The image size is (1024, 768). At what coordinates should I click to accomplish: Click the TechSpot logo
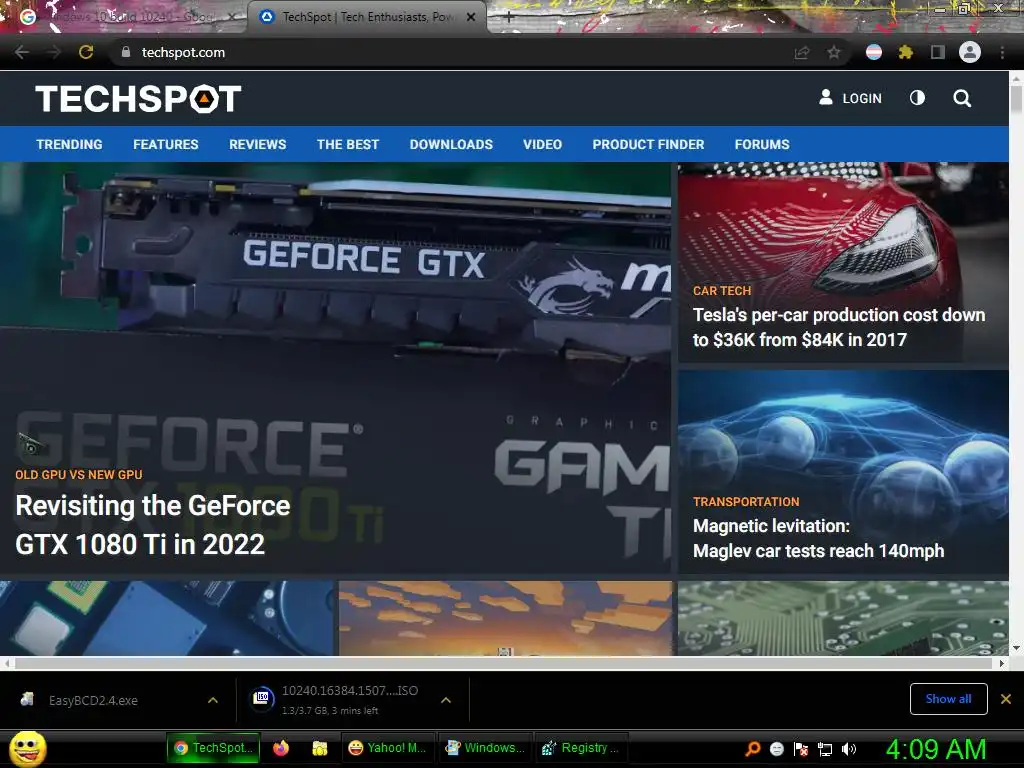[x=138, y=99]
